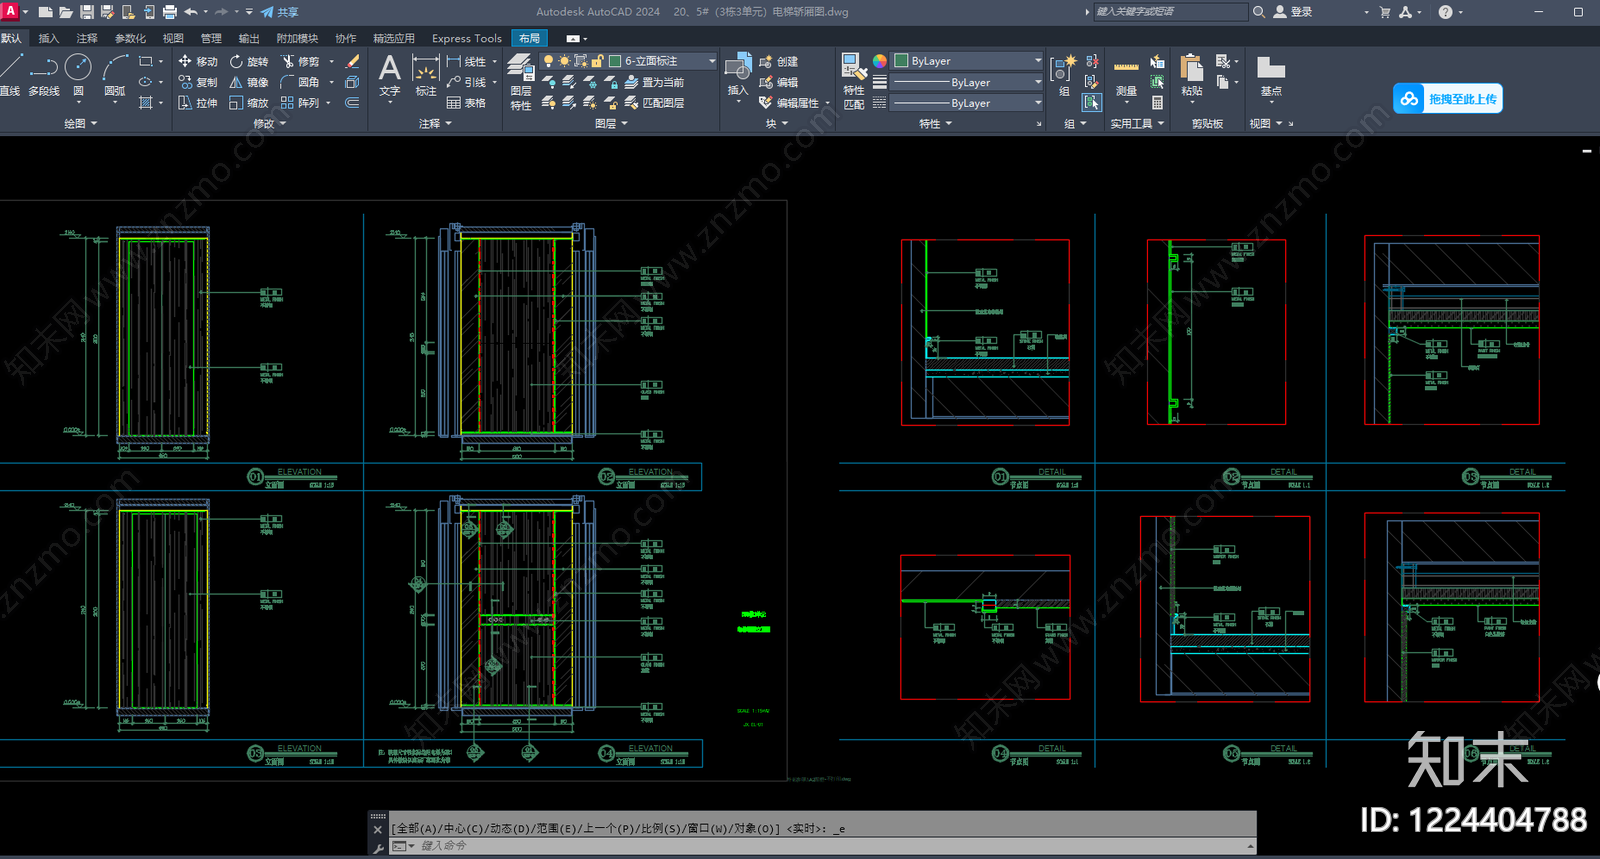Expand the 图层 (Layers) panel
This screenshot has width=1600, height=859.
click(x=611, y=124)
